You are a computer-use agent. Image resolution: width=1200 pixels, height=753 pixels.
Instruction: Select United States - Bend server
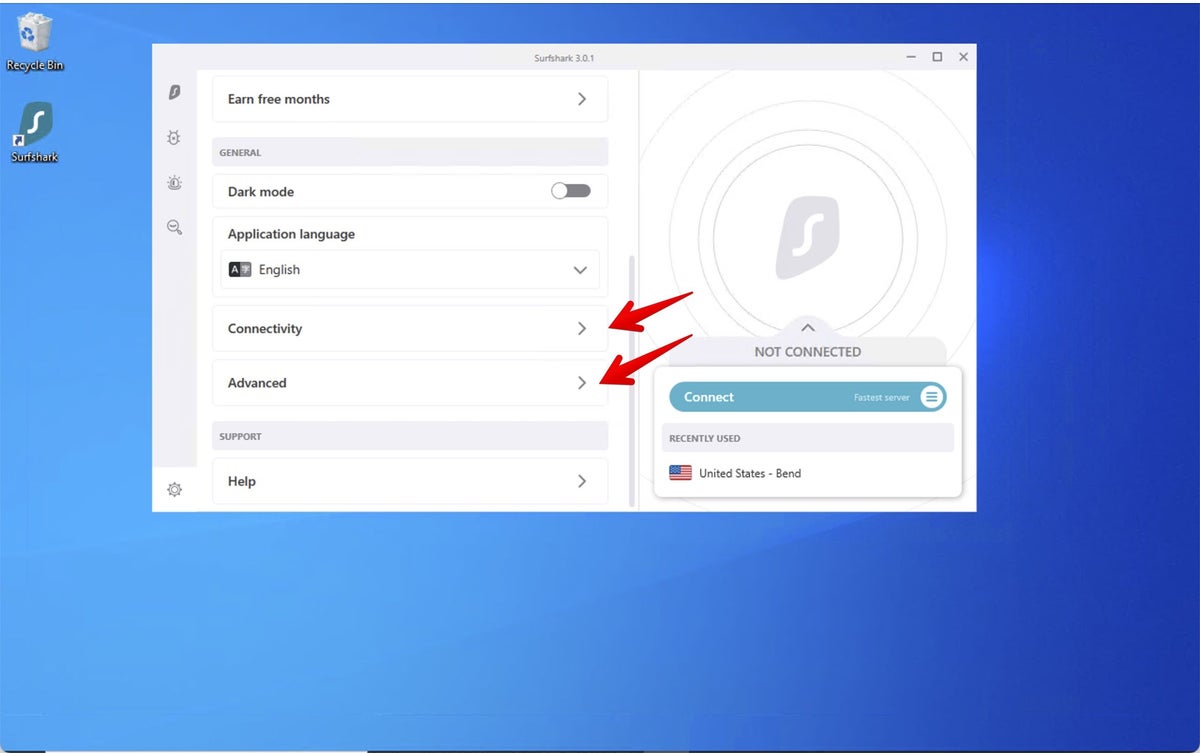tap(808, 473)
